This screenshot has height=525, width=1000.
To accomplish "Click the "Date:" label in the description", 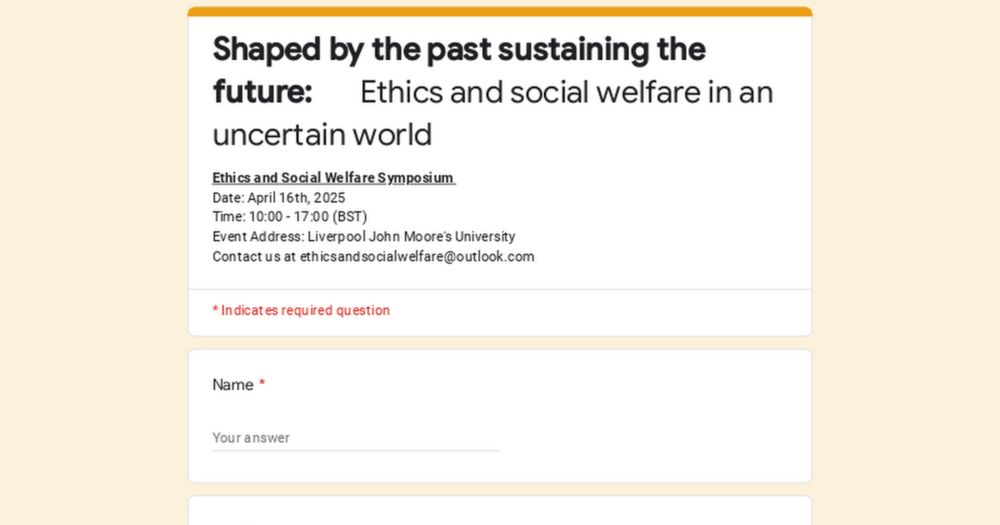I will [x=228, y=198].
